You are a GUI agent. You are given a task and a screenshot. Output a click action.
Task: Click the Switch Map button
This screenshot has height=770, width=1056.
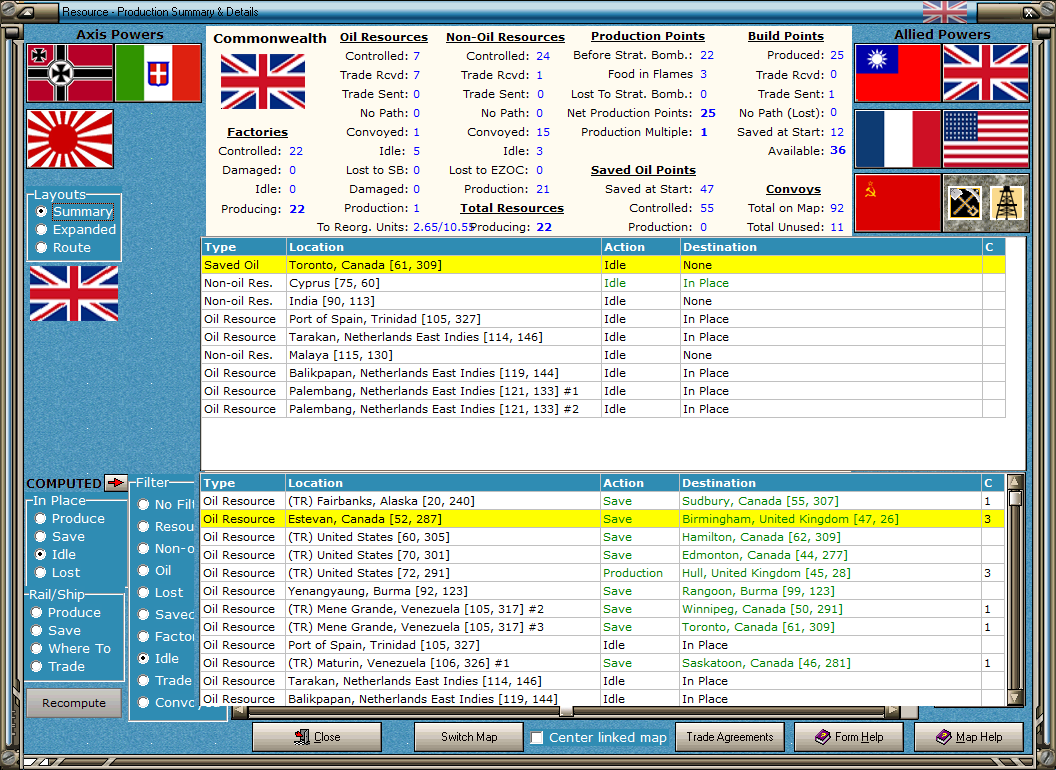pos(469,737)
